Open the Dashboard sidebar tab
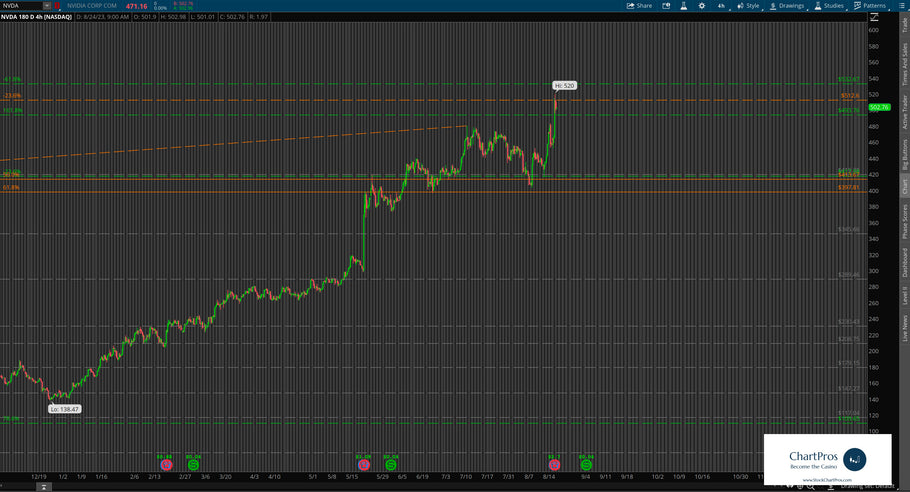This screenshot has width=910, height=492. pyautogui.click(x=905, y=262)
